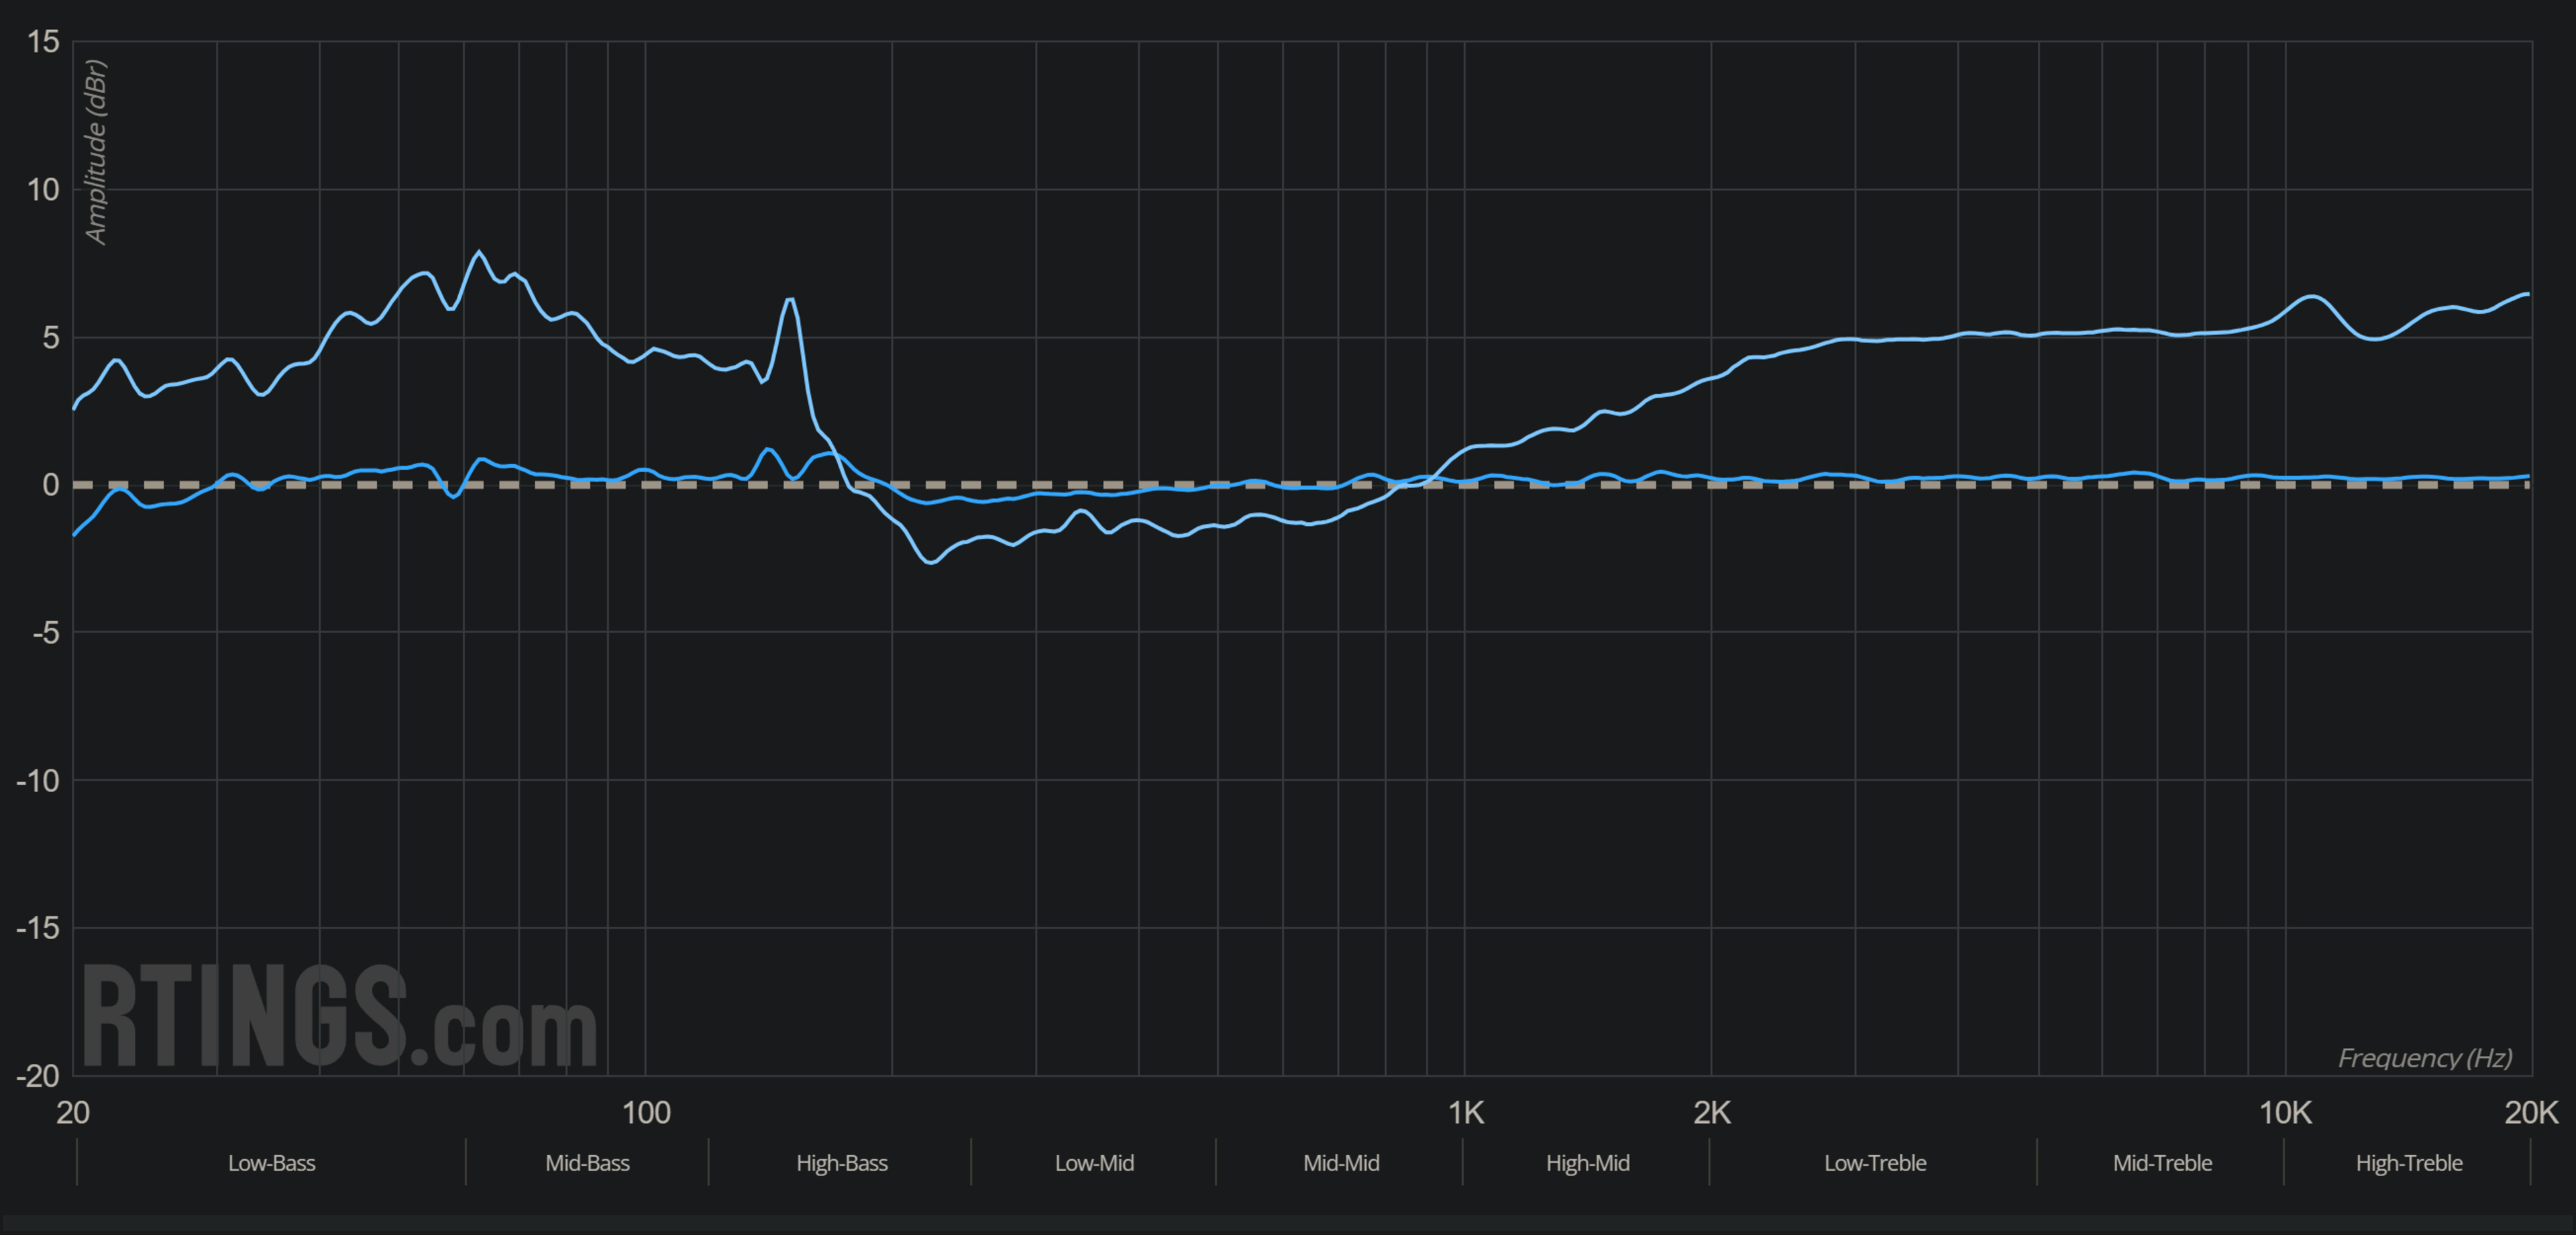This screenshot has width=2576, height=1235.
Task: Select the Mid-Treble band label
Action: (x=2161, y=1163)
